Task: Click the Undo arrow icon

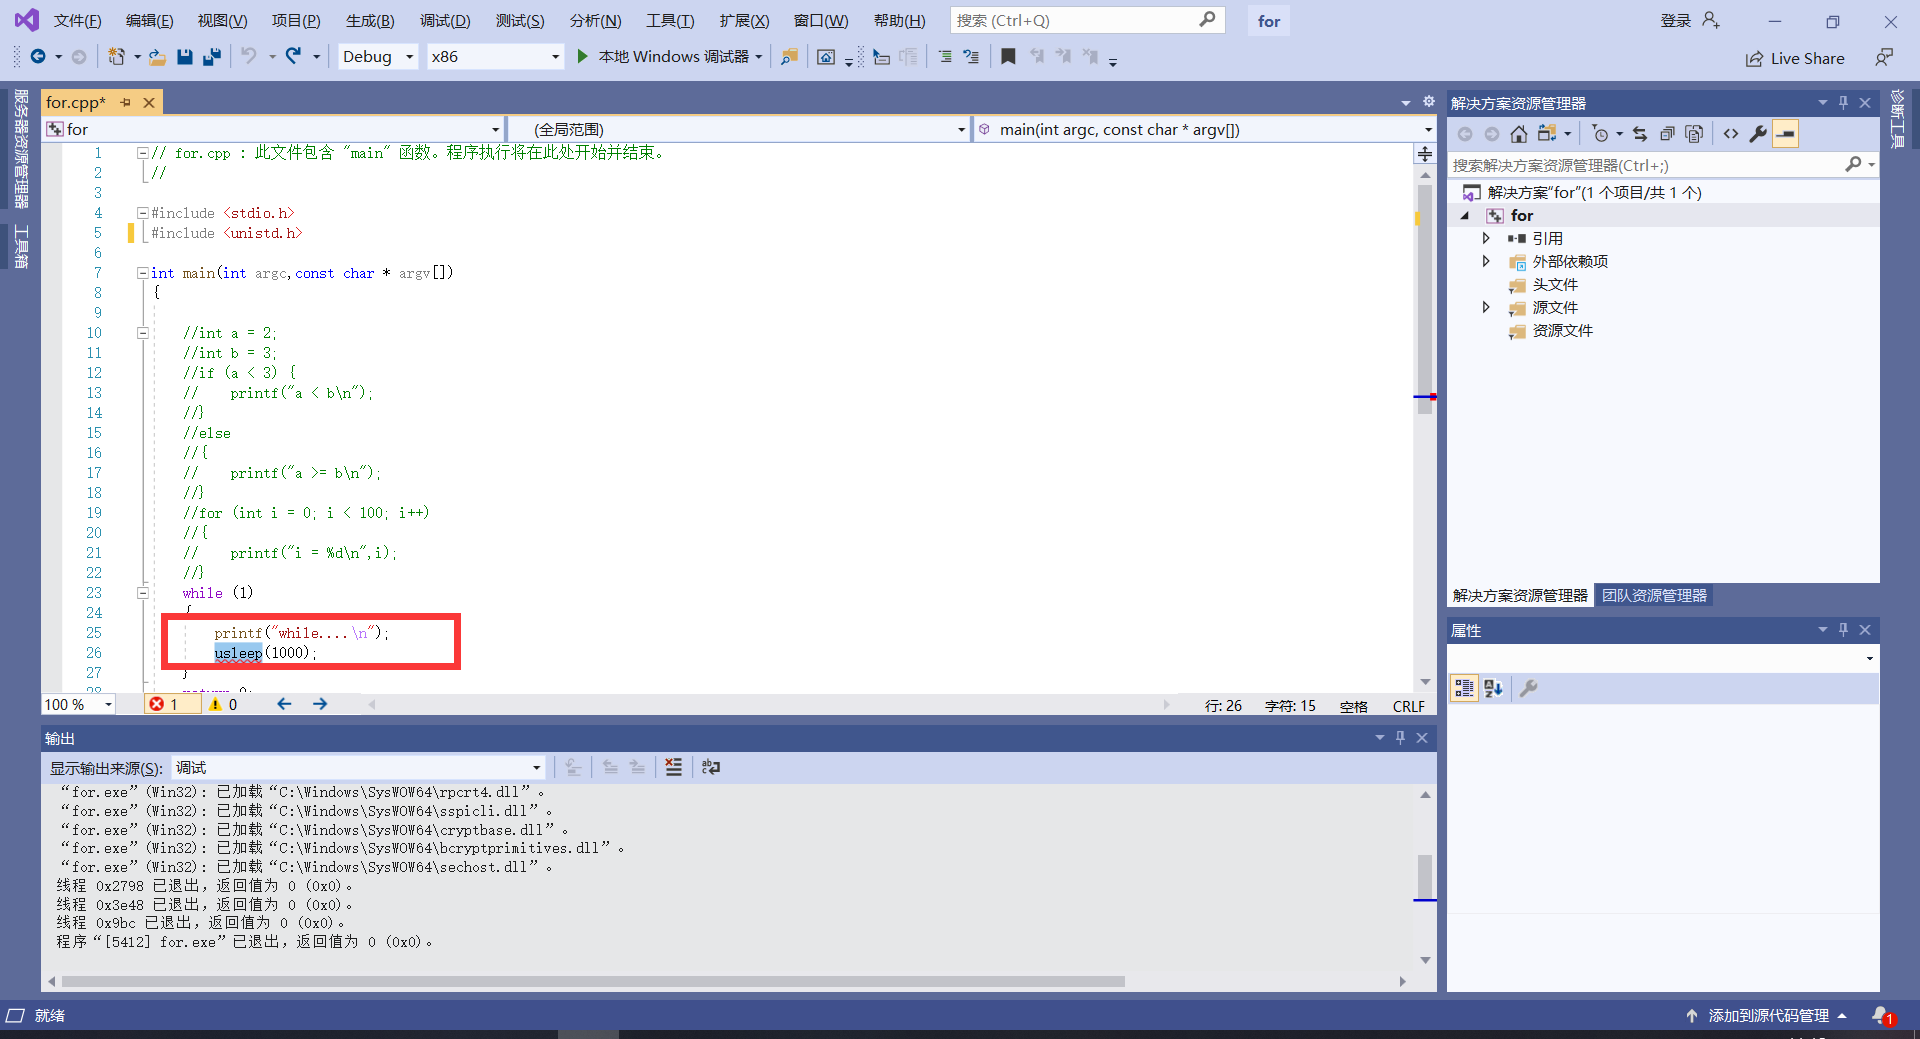Action: click(249, 57)
